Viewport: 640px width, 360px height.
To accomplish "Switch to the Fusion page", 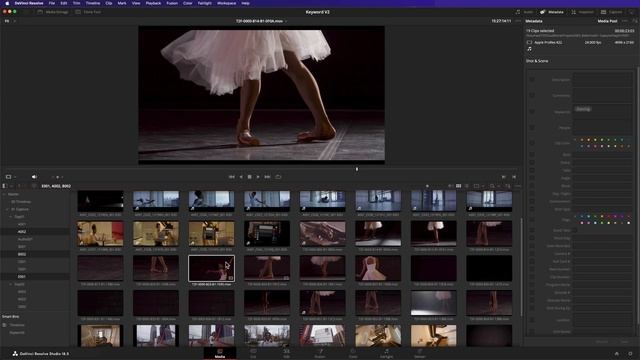I will click(x=320, y=353).
